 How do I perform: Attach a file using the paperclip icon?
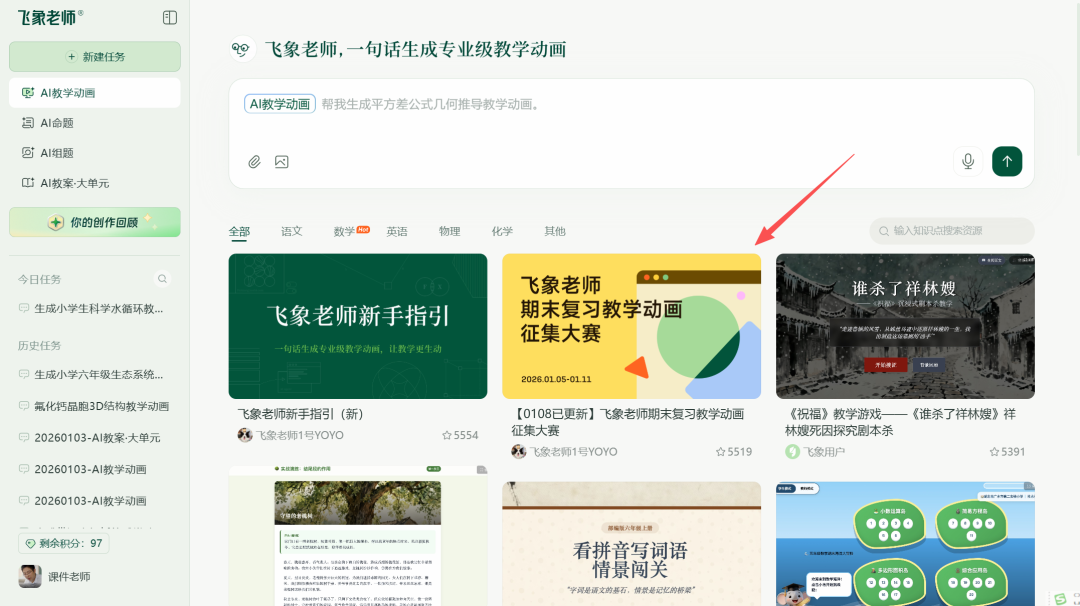254,161
